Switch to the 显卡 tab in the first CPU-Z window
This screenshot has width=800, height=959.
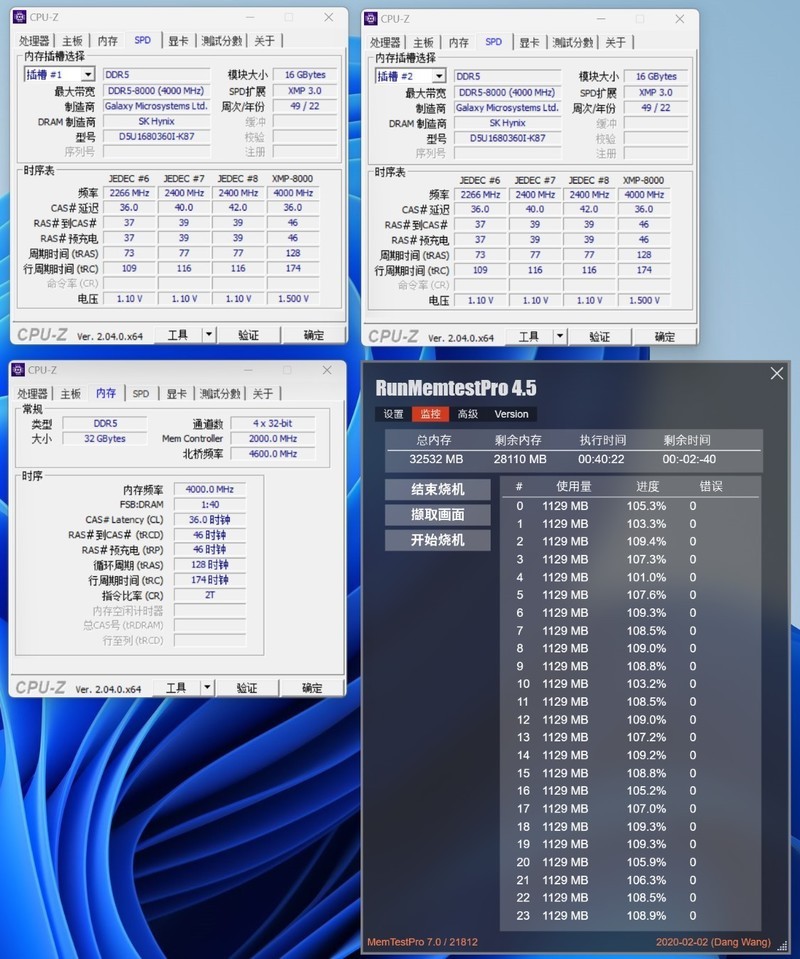(180, 40)
